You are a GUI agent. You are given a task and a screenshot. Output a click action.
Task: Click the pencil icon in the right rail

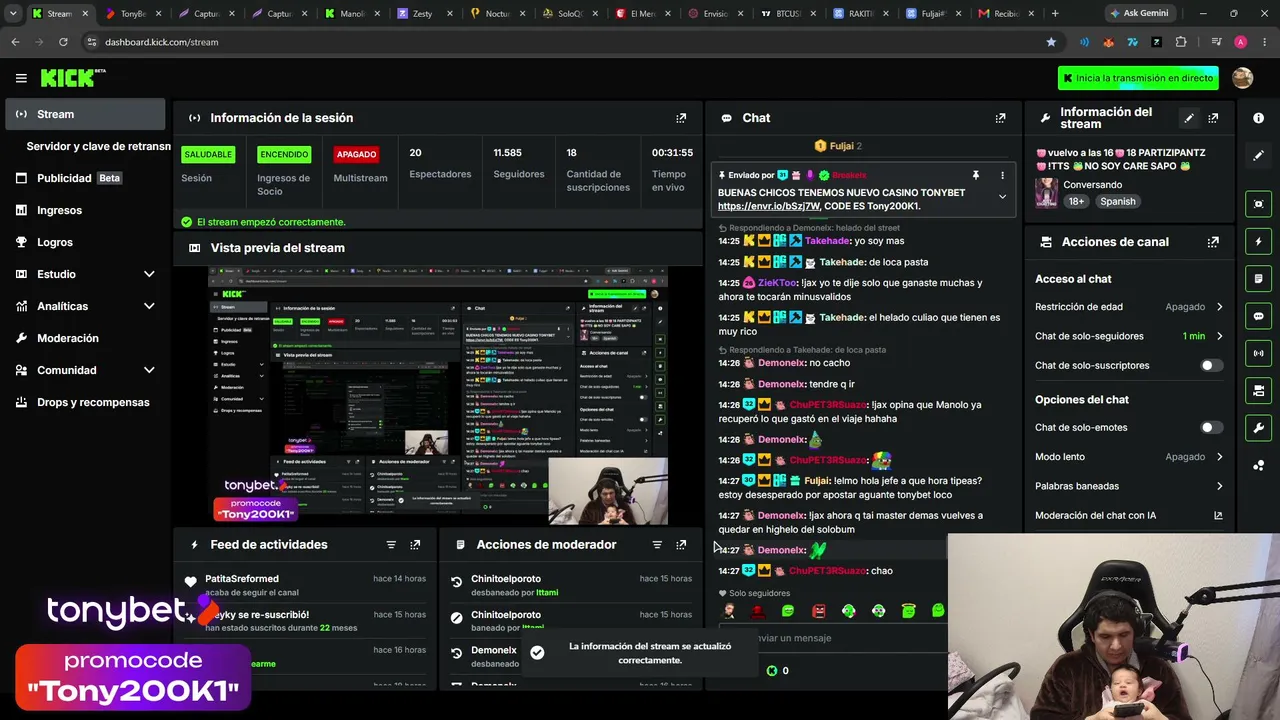click(x=1258, y=155)
